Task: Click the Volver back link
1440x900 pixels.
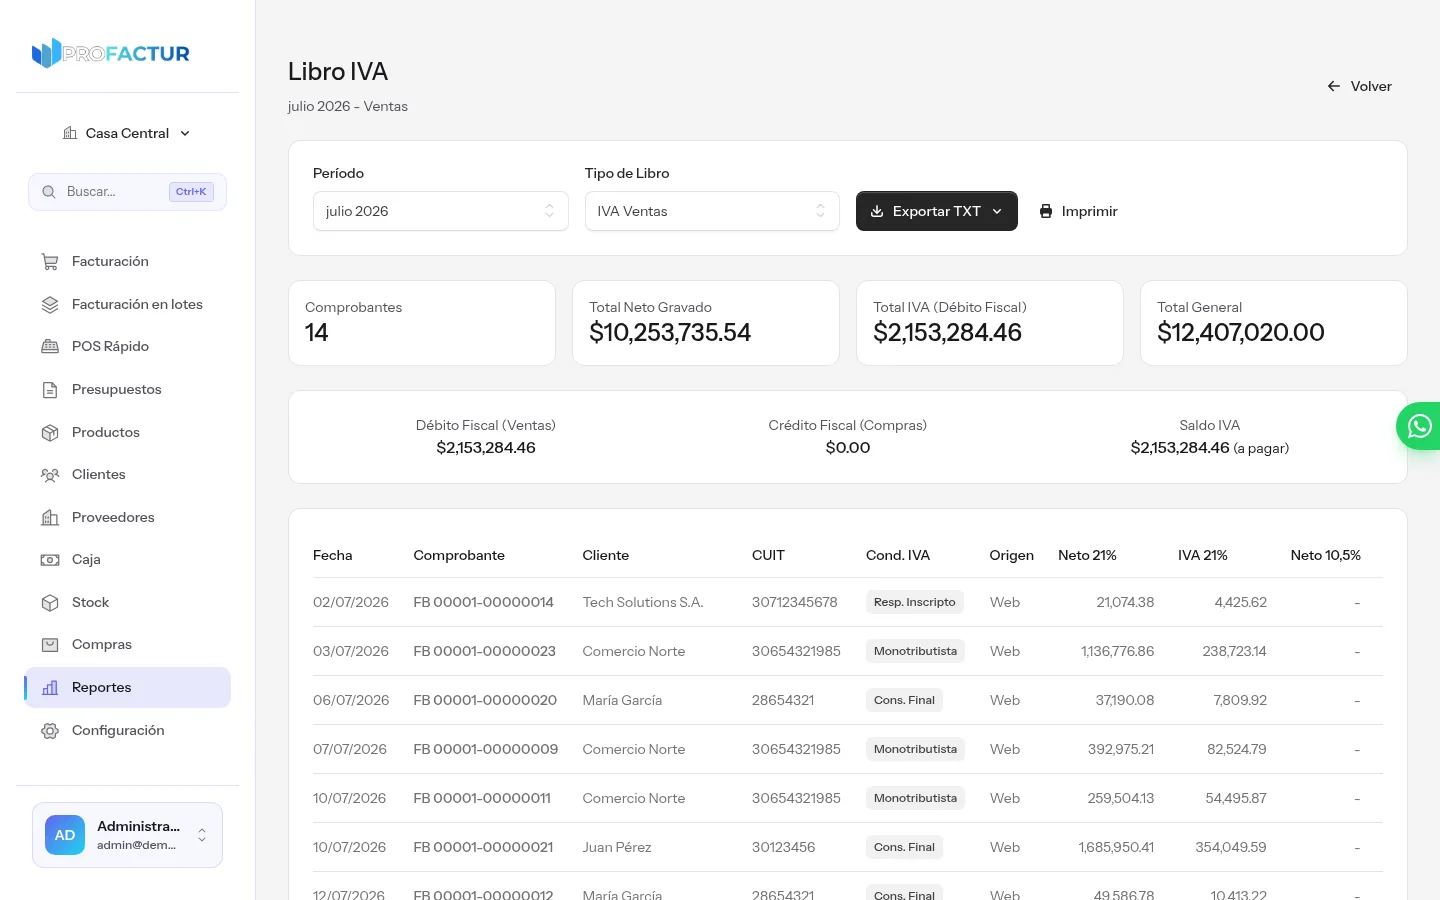Action: pyautogui.click(x=1359, y=86)
